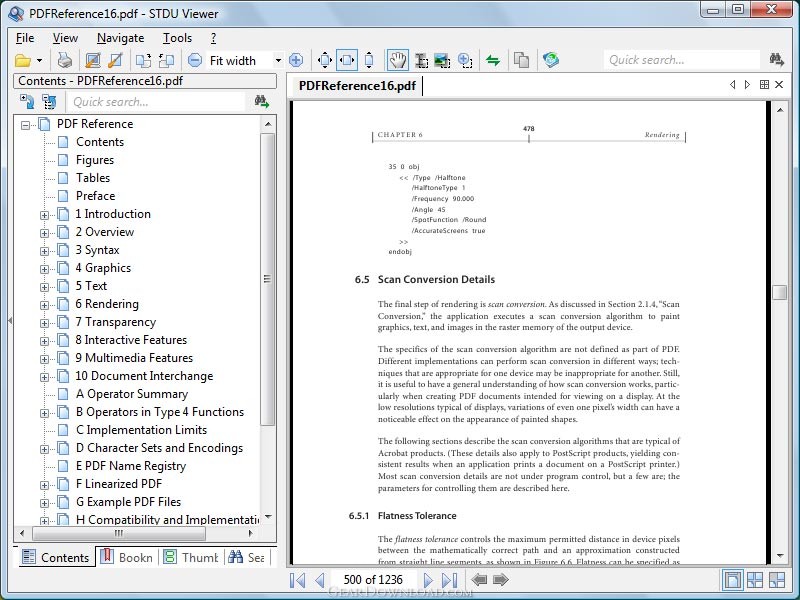Select E PDF Name Registry entry

131,466
